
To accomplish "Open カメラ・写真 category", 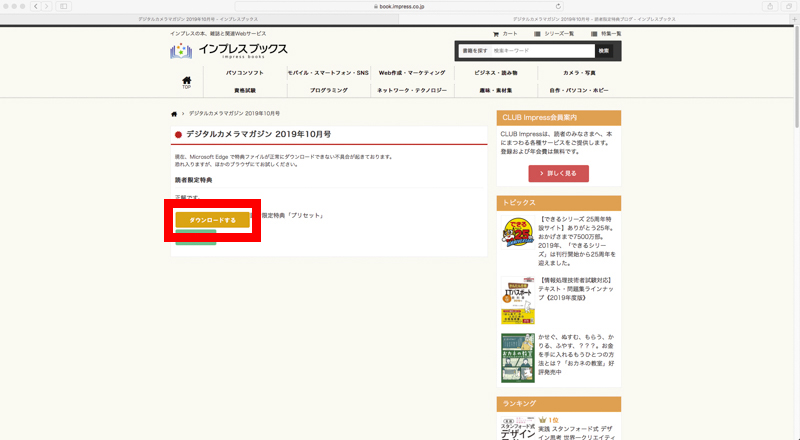I will coord(579,73).
